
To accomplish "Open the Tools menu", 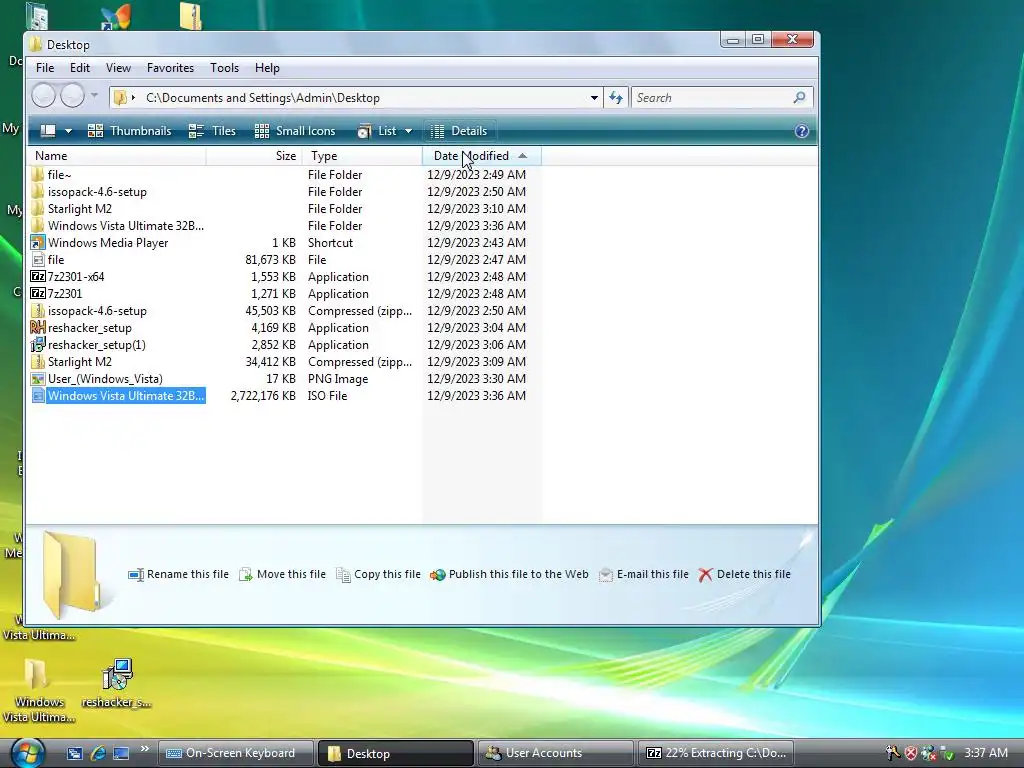I will [224, 68].
